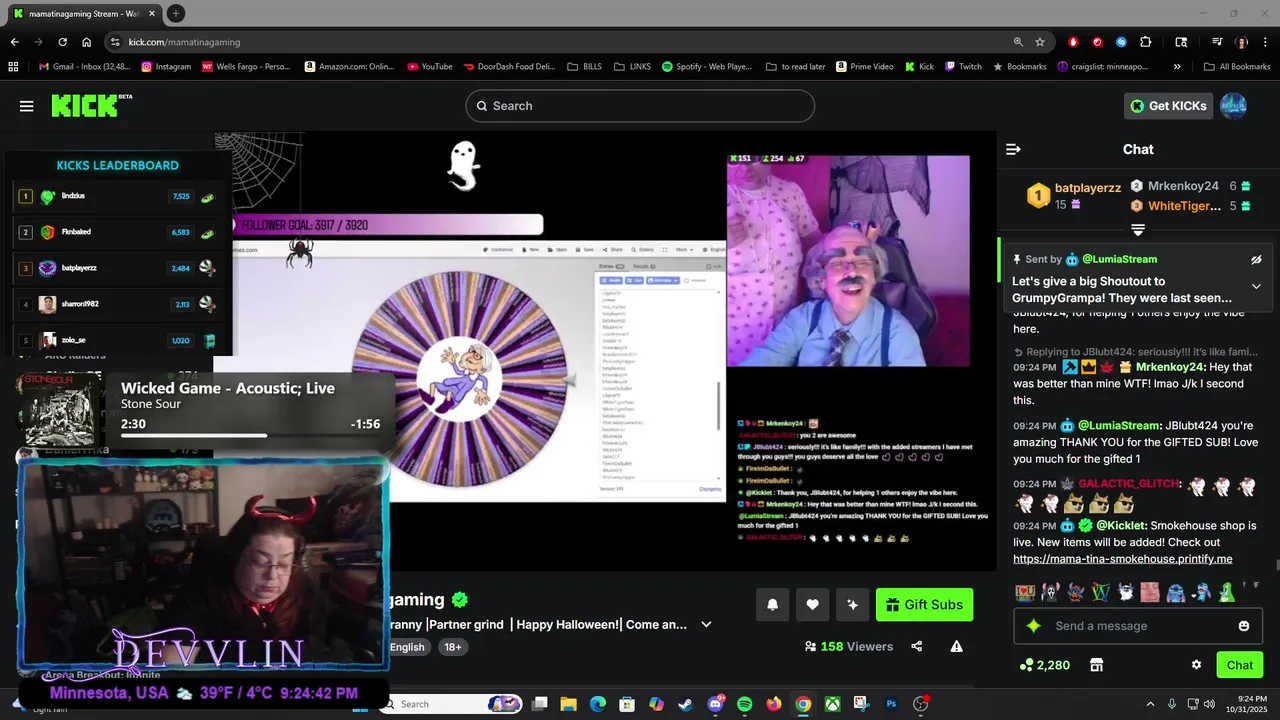The height and width of the screenshot is (720, 1280).
Task: Open the emoji picker in chat
Action: click(1244, 626)
